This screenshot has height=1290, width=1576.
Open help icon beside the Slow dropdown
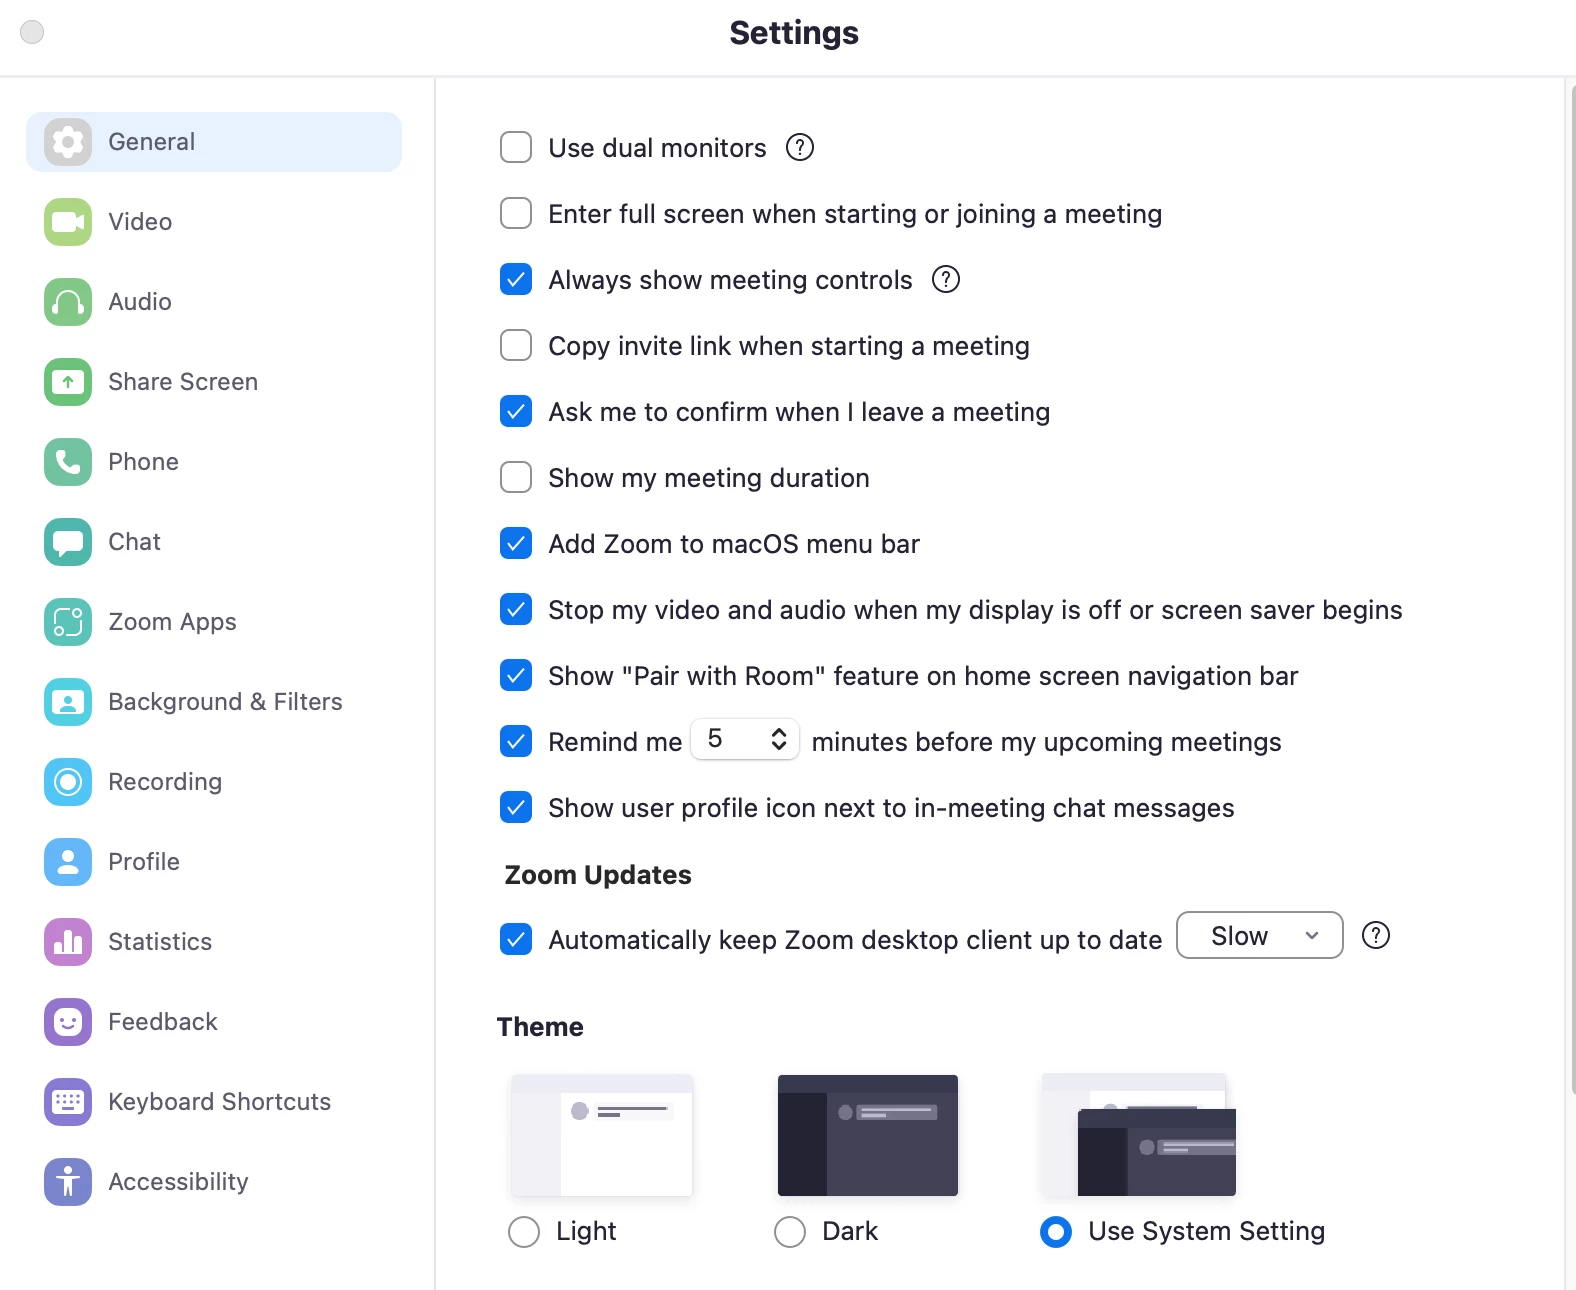1376,936
